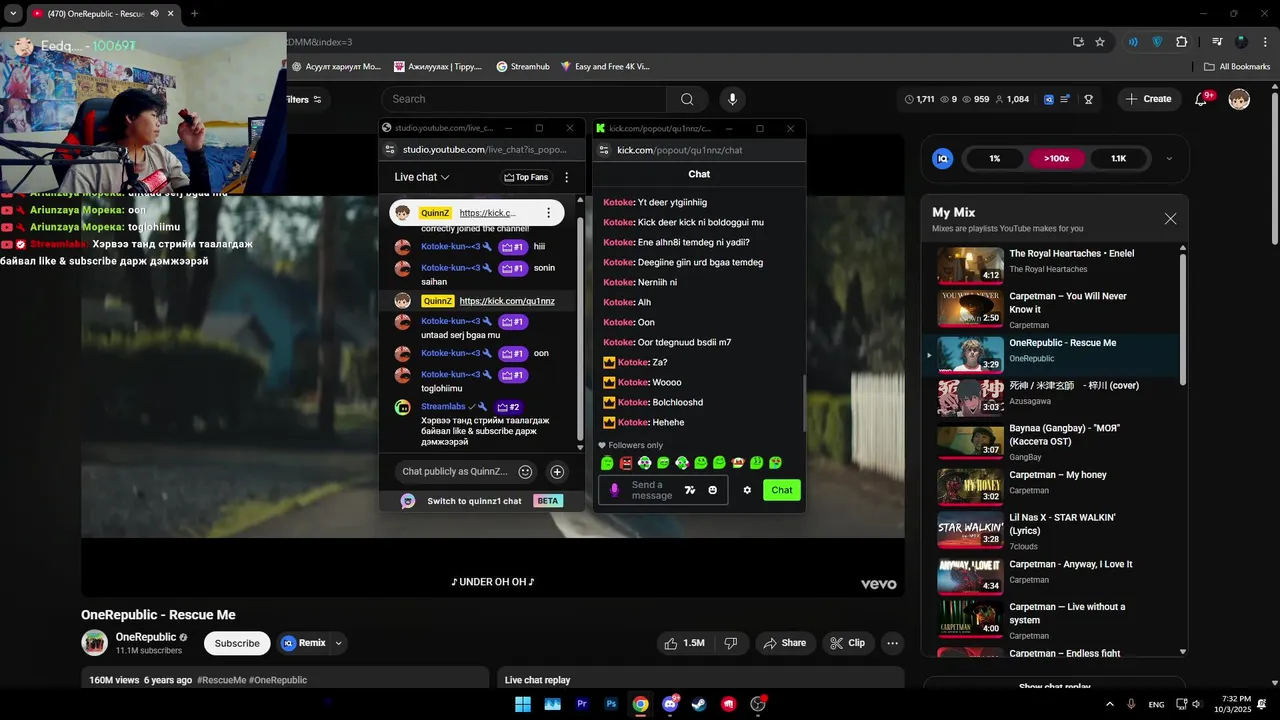This screenshot has width=1280, height=720.
Task: Open Photoshop from the taskbar
Action: 611,704
